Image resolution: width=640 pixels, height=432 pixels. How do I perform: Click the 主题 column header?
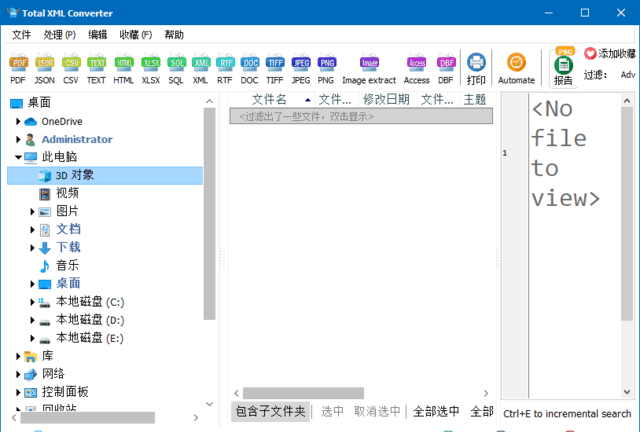pos(476,99)
